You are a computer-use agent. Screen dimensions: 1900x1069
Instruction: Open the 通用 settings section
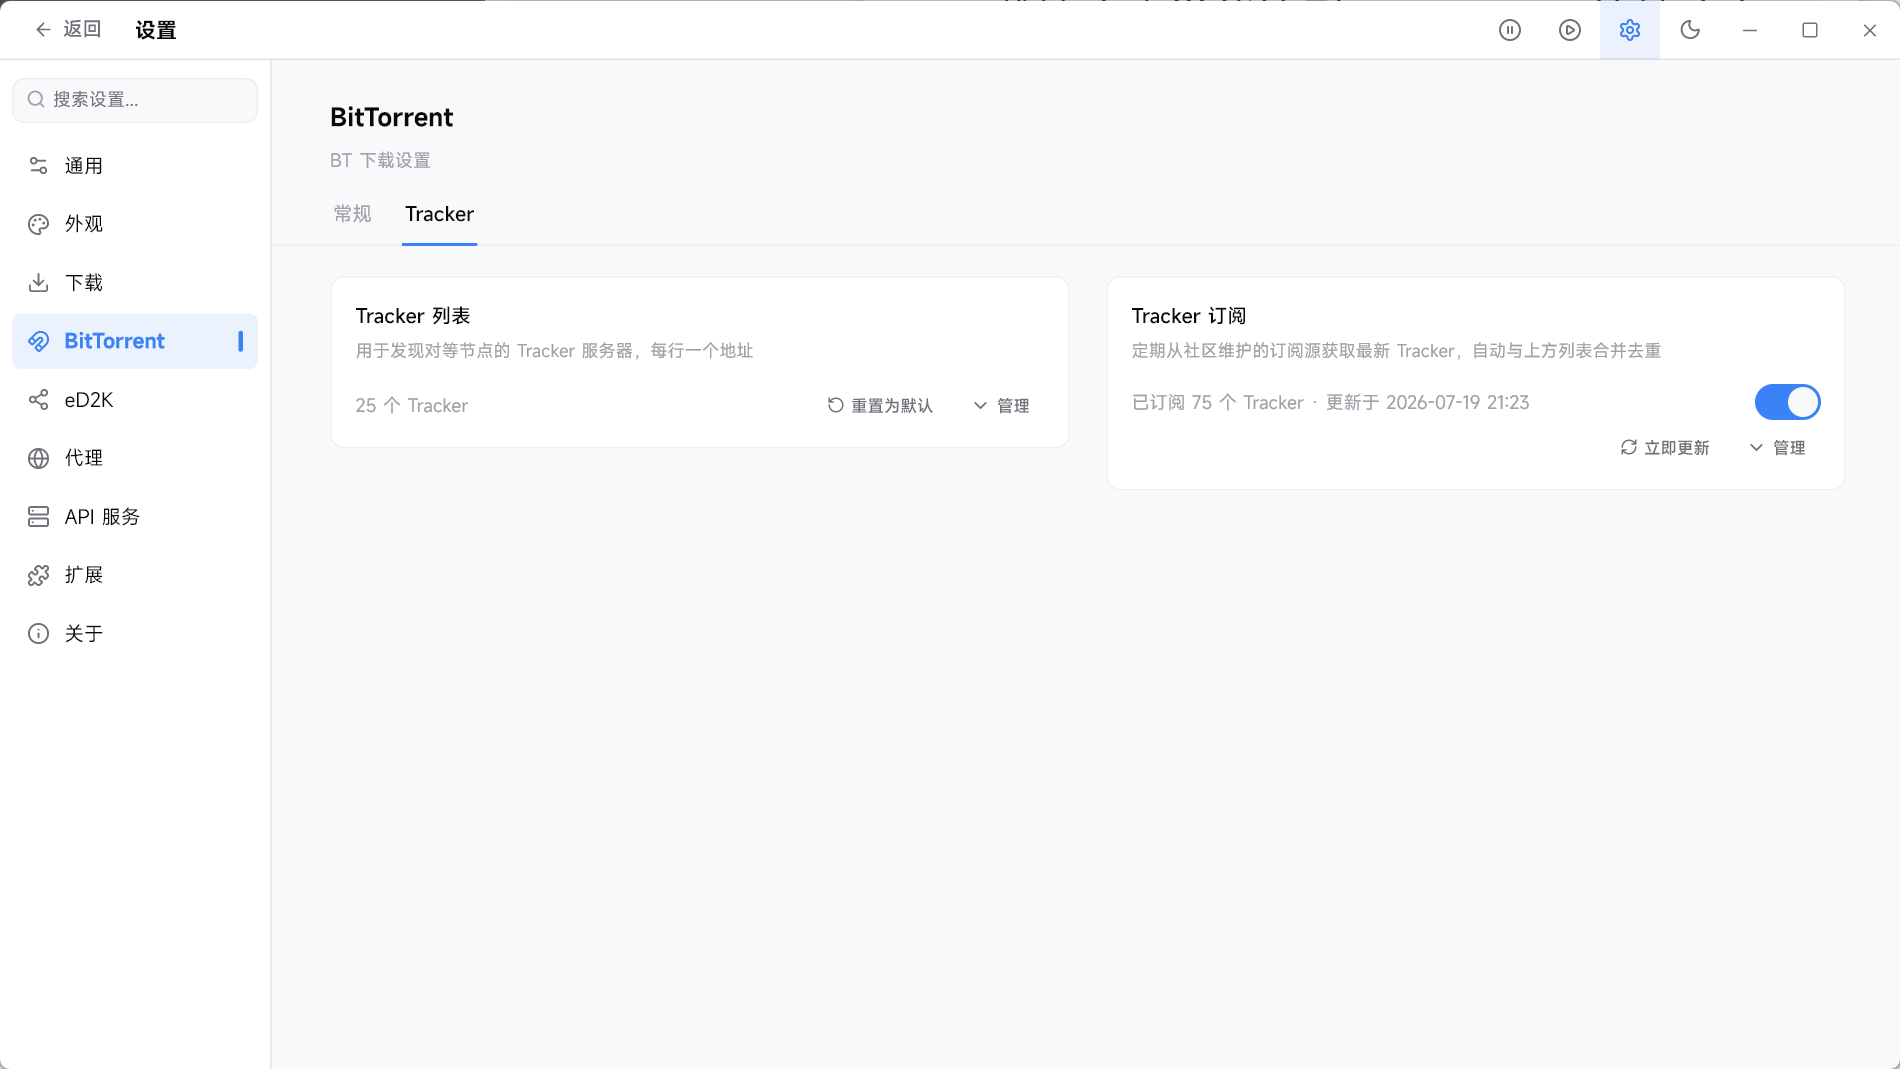click(135, 166)
